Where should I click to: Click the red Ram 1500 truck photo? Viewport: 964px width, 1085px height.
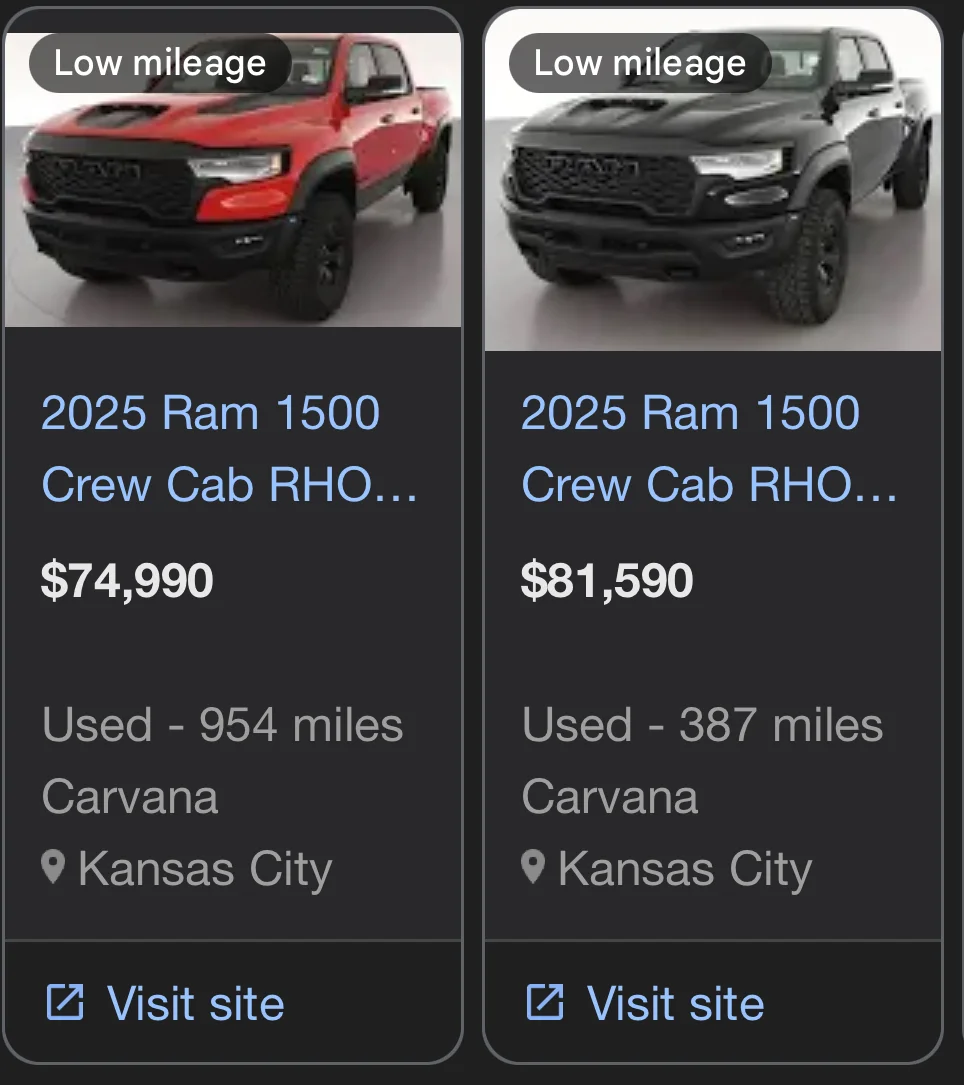click(x=233, y=180)
